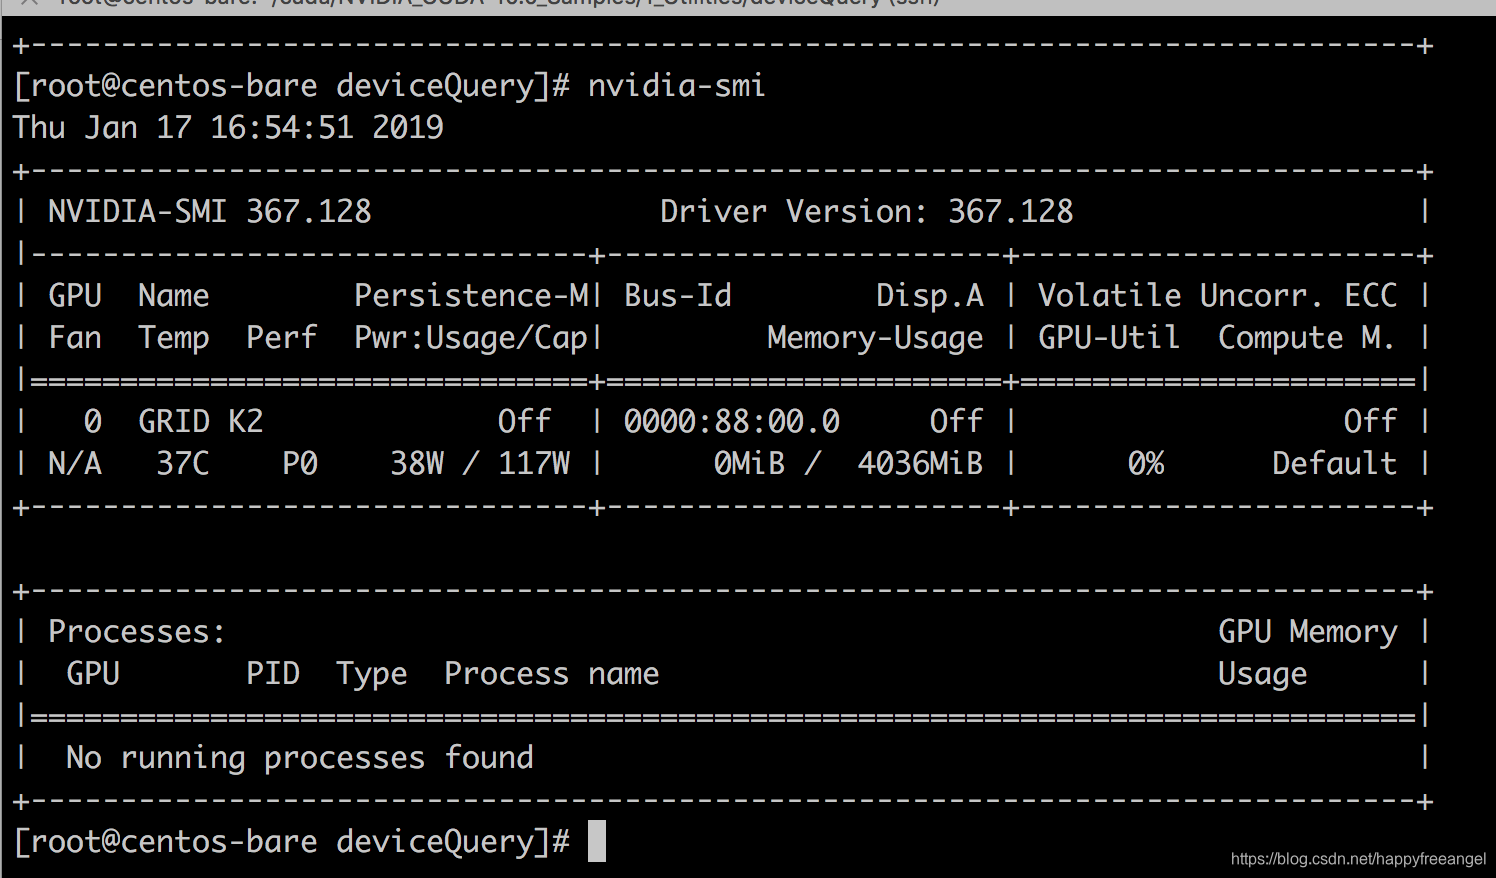Click the 0% GPU utilization value

pos(1146,464)
